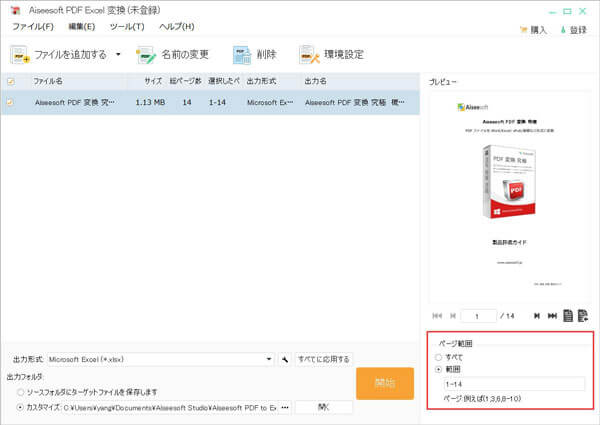
Task: Jump to last preview page
Action: (552, 316)
